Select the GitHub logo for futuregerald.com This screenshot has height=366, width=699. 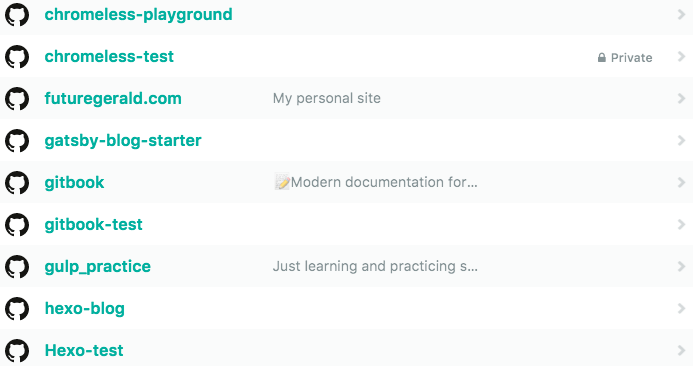(x=17, y=99)
